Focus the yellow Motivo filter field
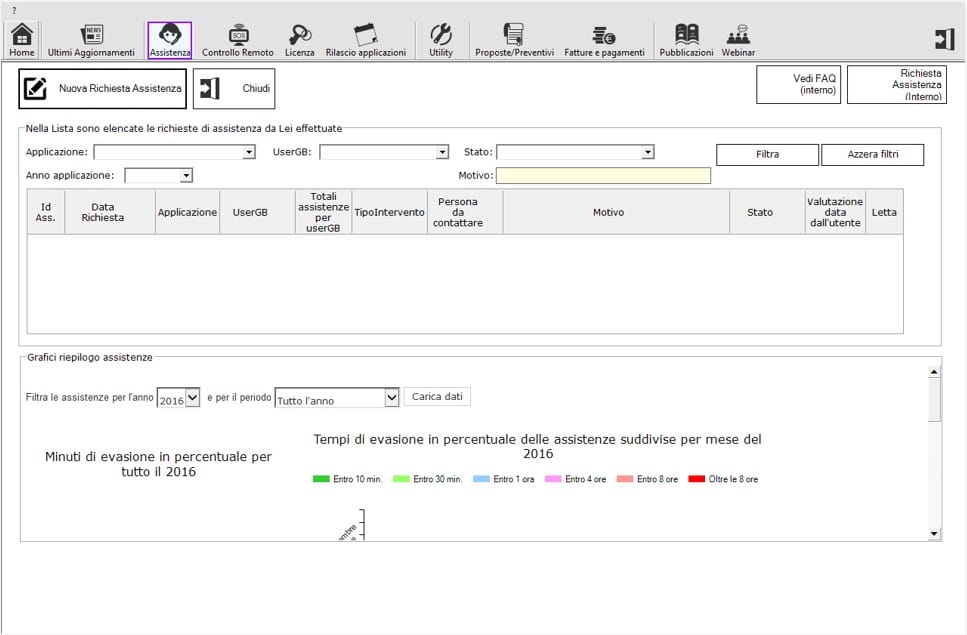Screen dimensions: 967x635 pyautogui.click(x=603, y=176)
